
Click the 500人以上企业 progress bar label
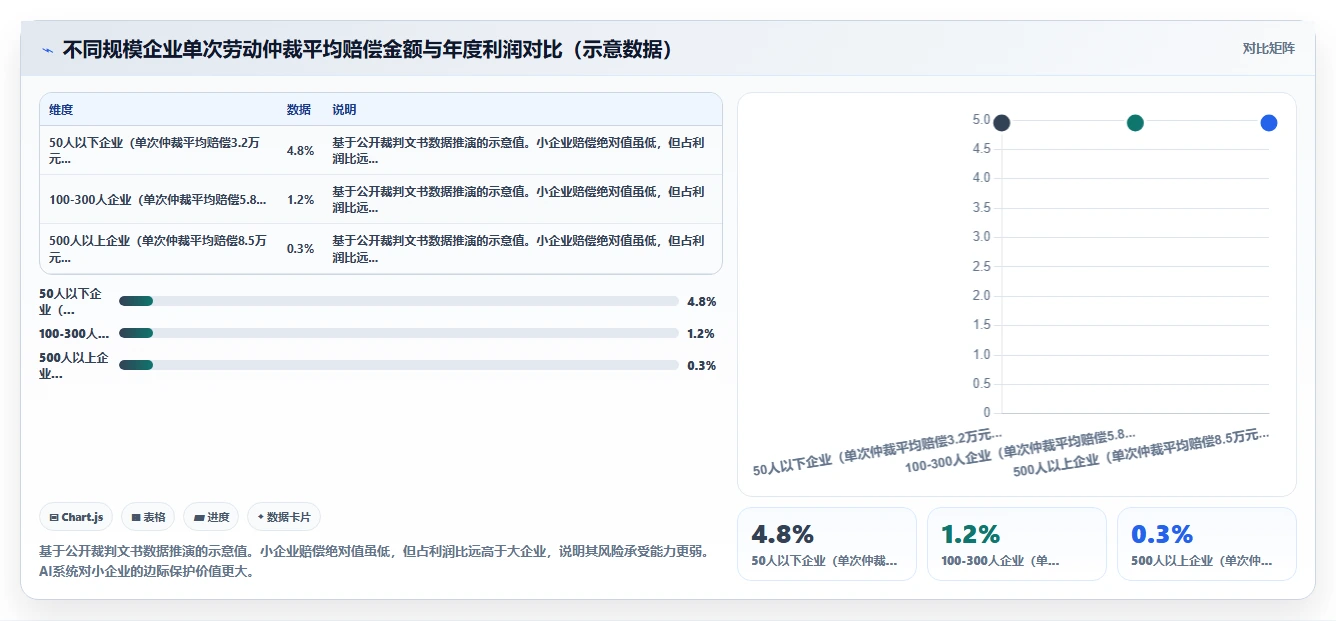74,365
